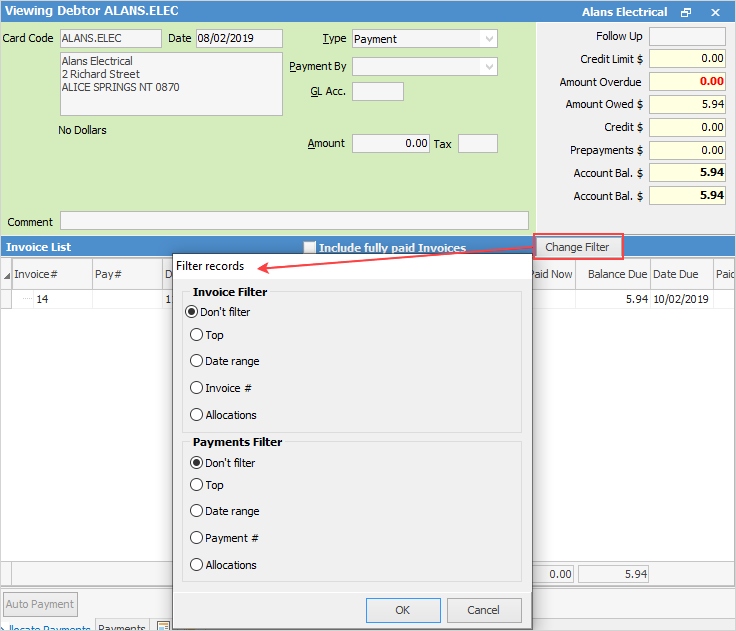This screenshot has width=736, height=631.
Task: Switch to the Payments tab
Action: click(x=121, y=627)
